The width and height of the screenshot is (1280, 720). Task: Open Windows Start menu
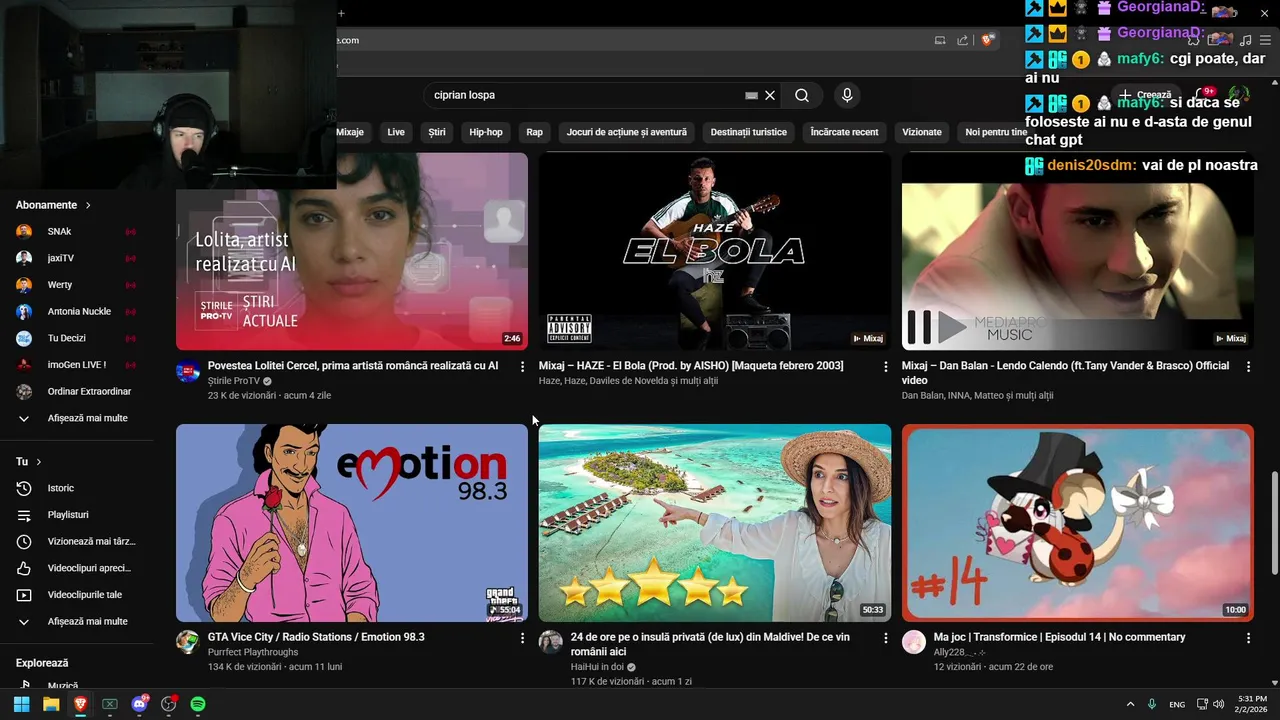tap(21, 704)
